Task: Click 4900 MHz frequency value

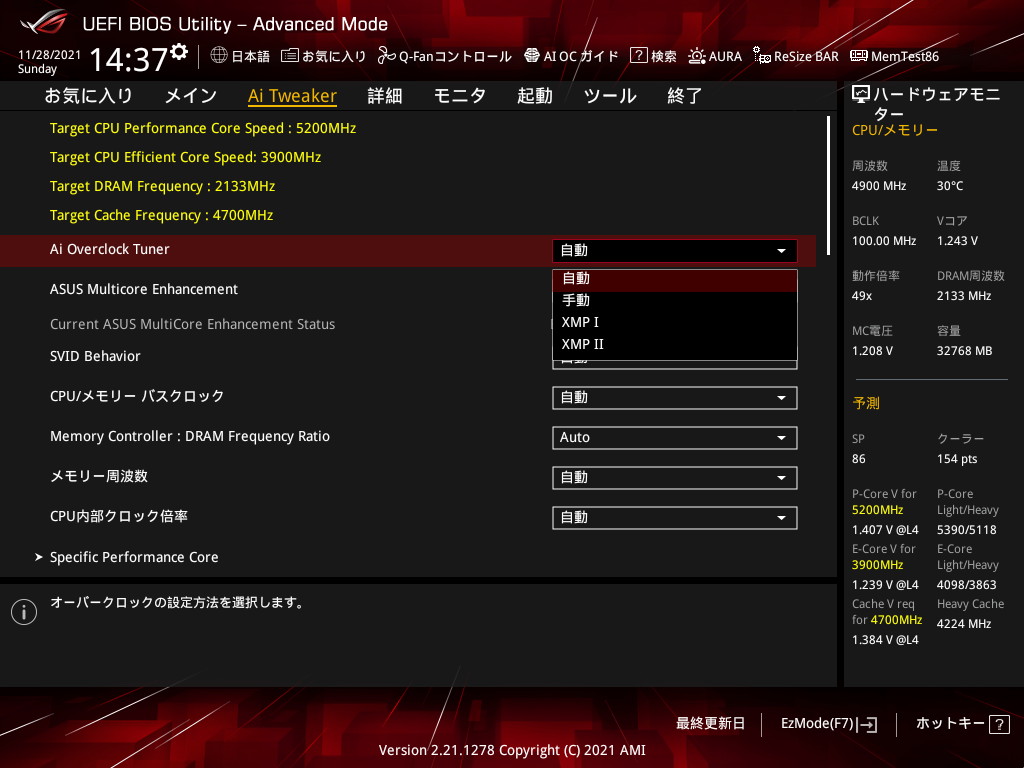Action: 879,186
